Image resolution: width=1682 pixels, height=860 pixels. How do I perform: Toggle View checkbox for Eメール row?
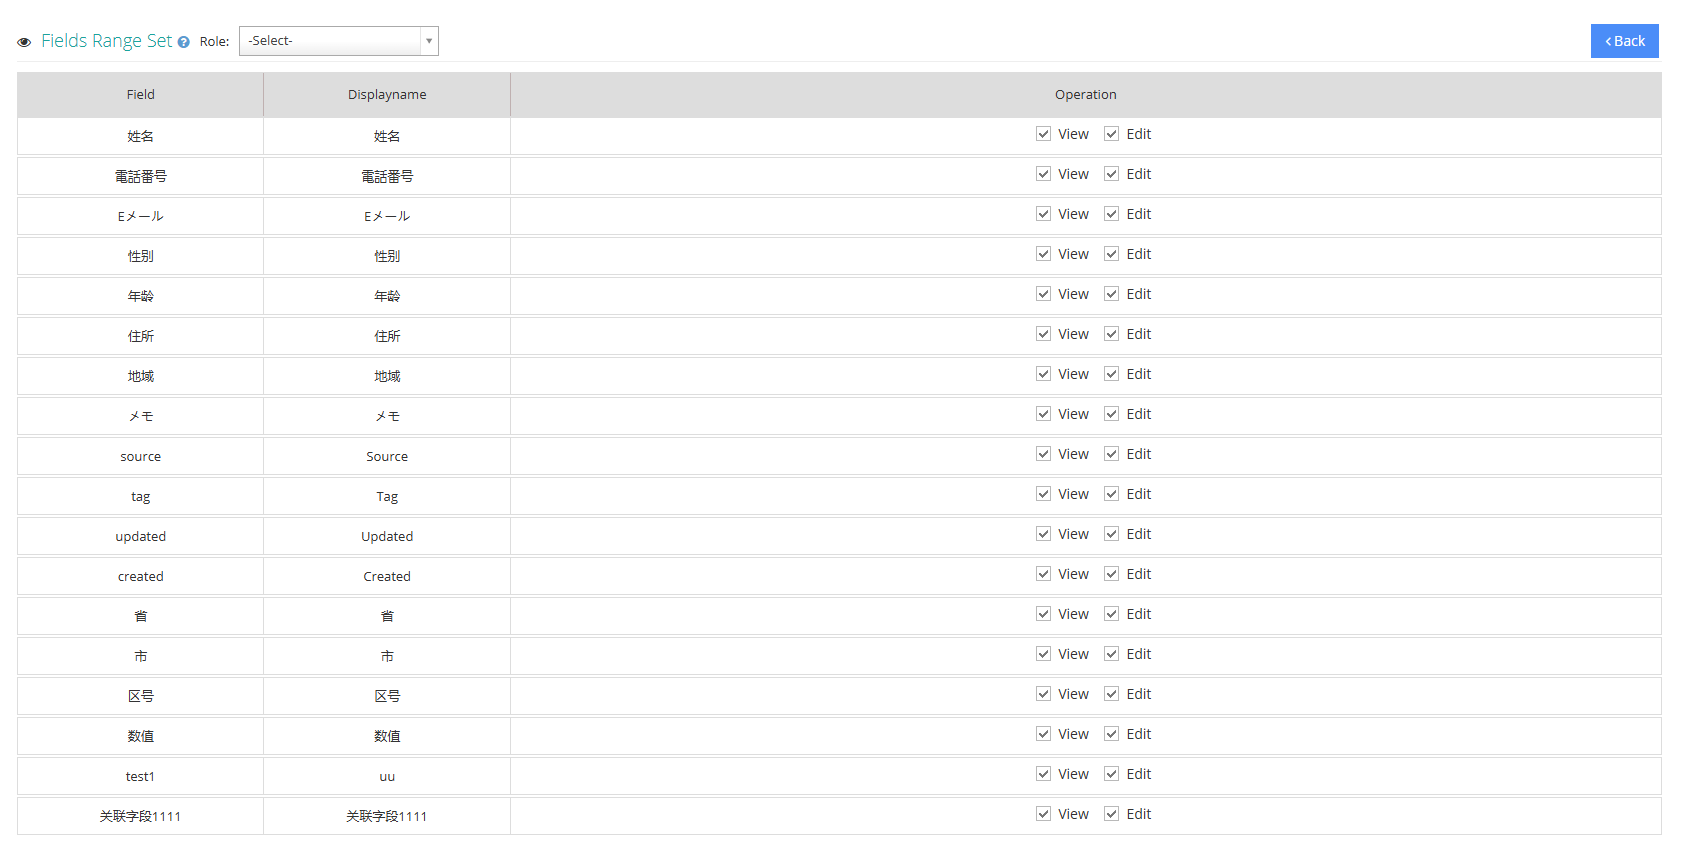(1043, 214)
